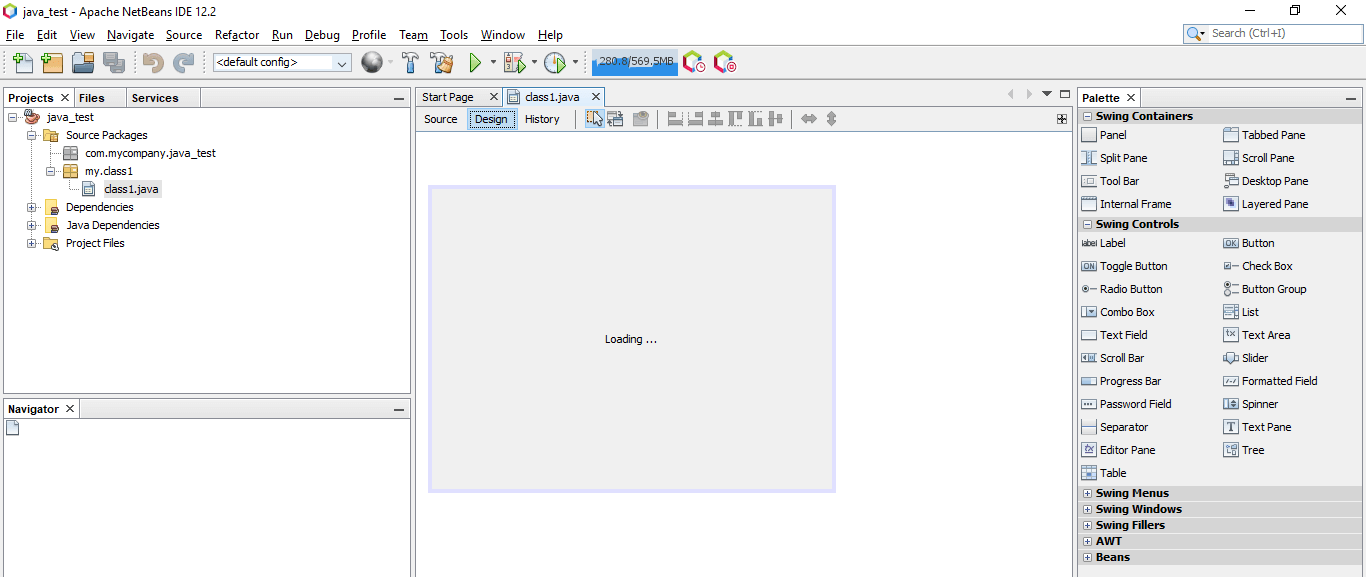Click the profiler snapshot icon with clock
The height and width of the screenshot is (577, 1366).
694,63
